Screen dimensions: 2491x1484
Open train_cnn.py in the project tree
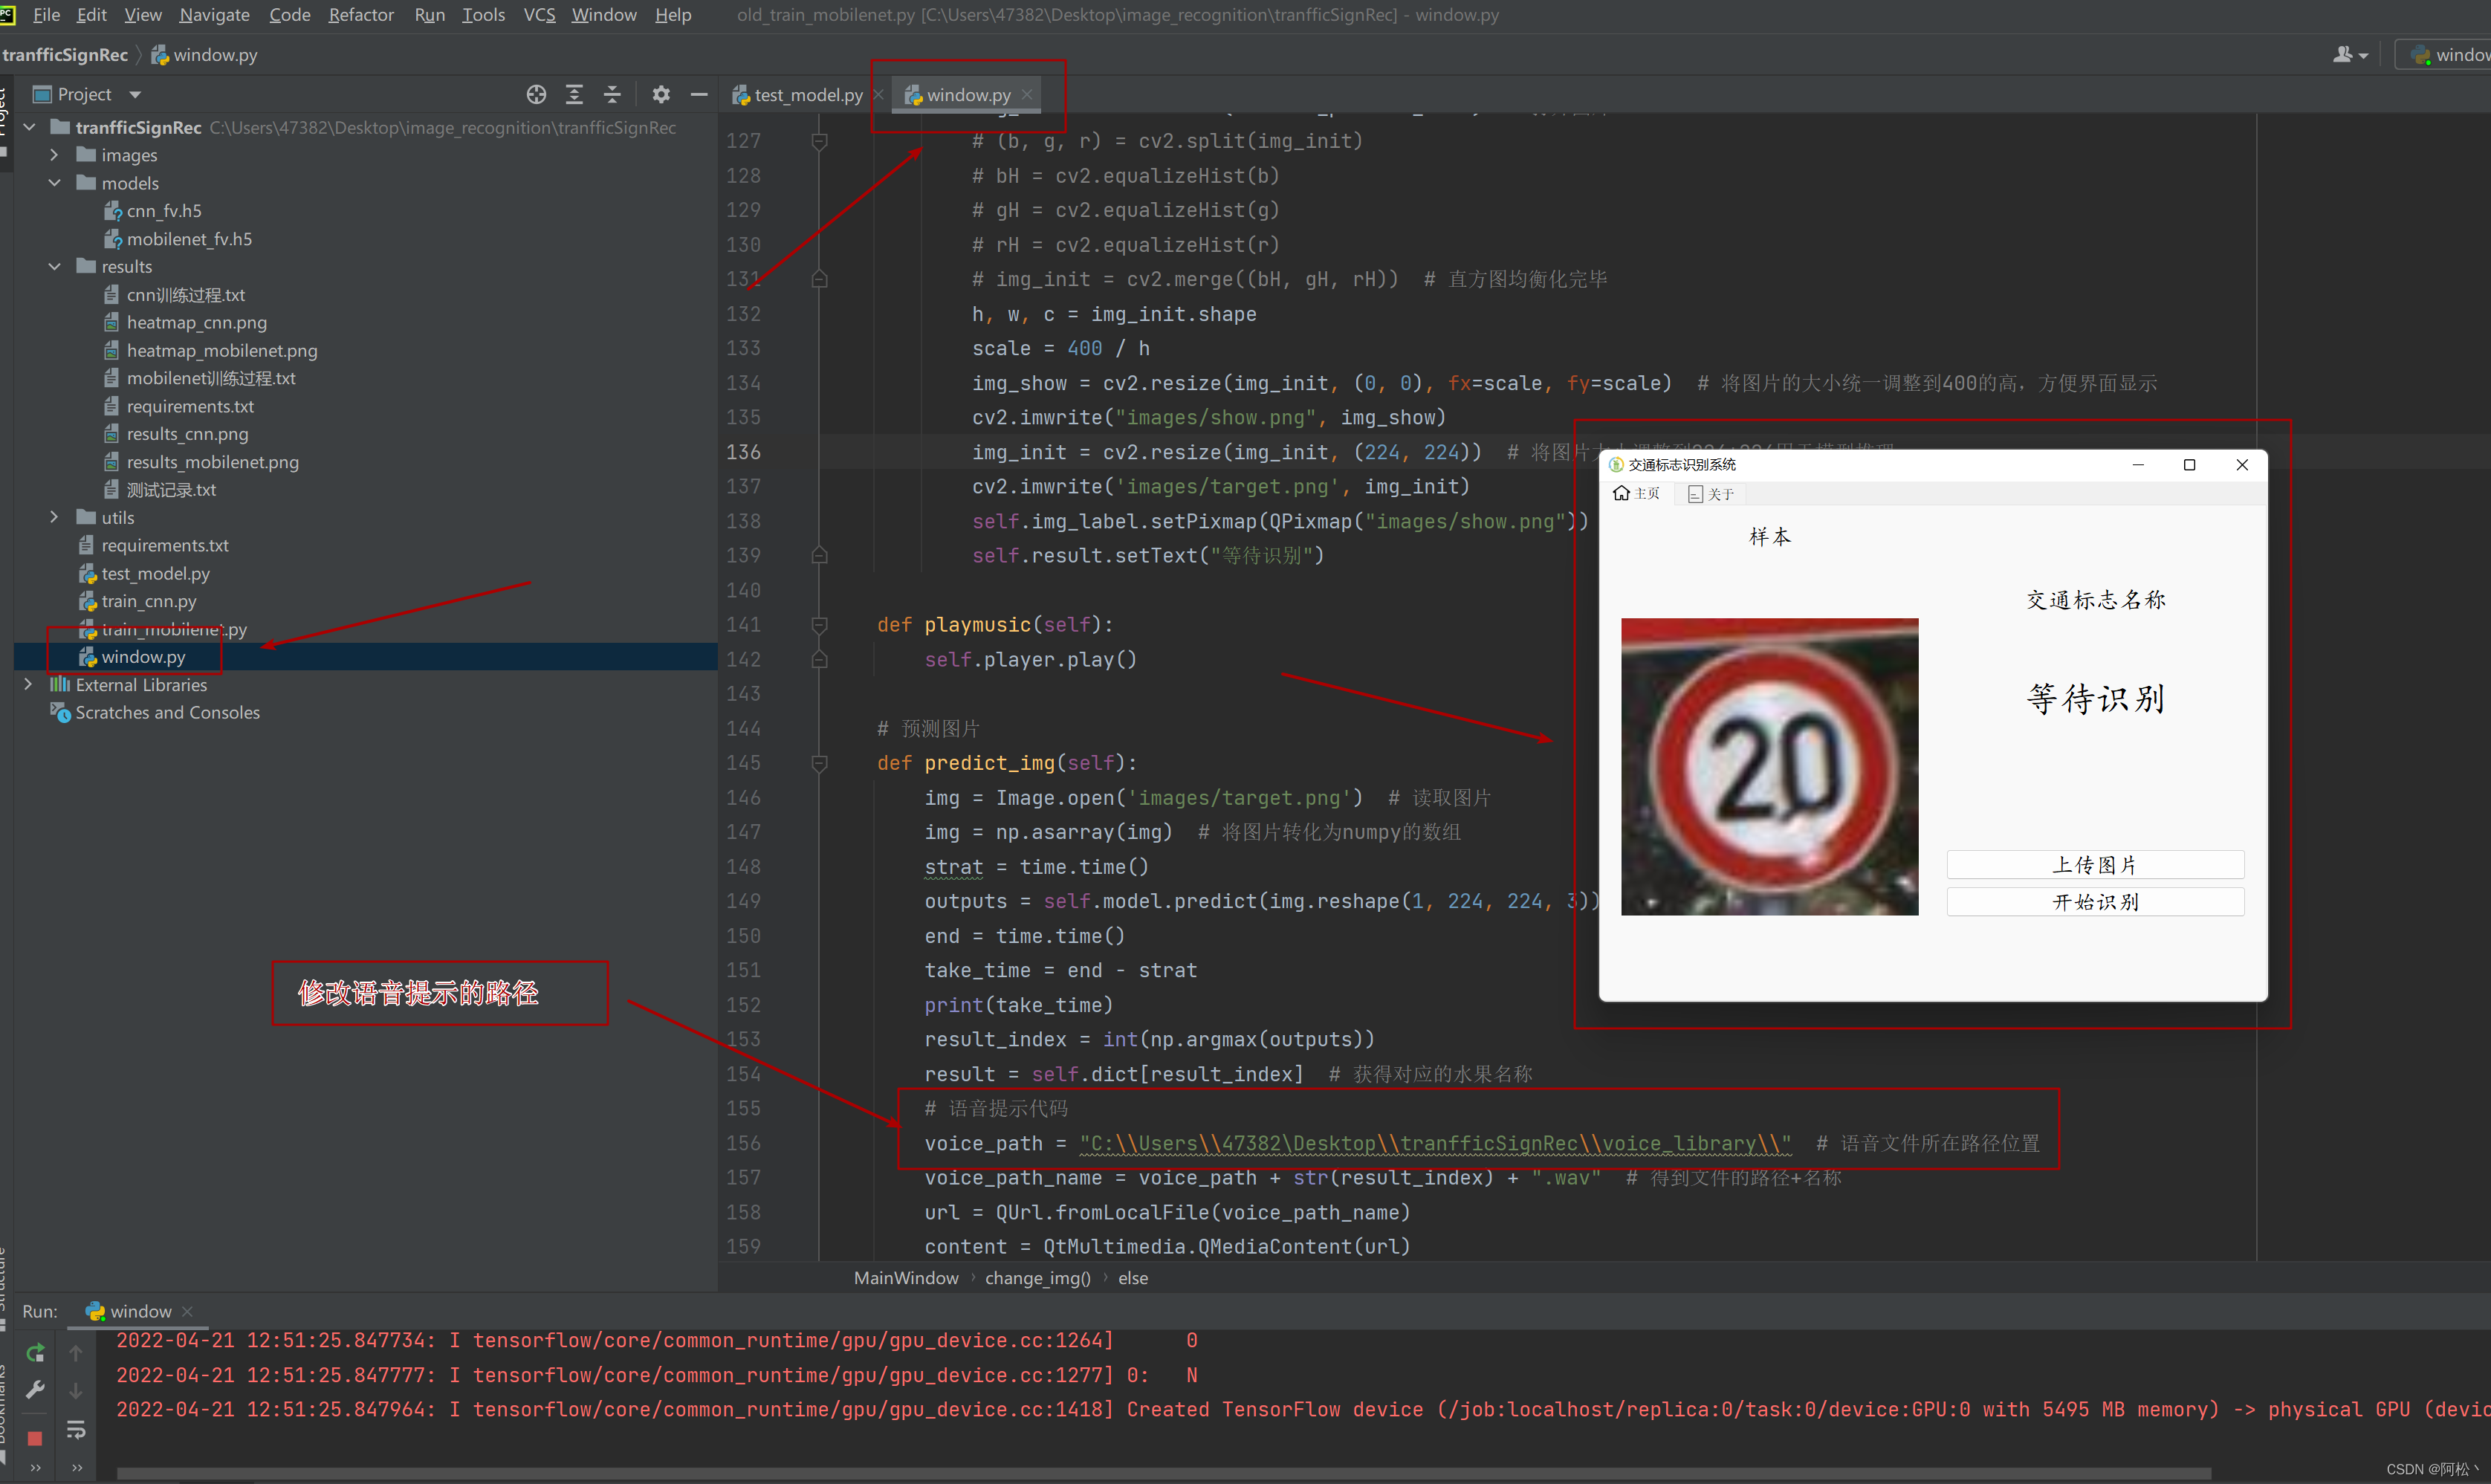(x=148, y=601)
